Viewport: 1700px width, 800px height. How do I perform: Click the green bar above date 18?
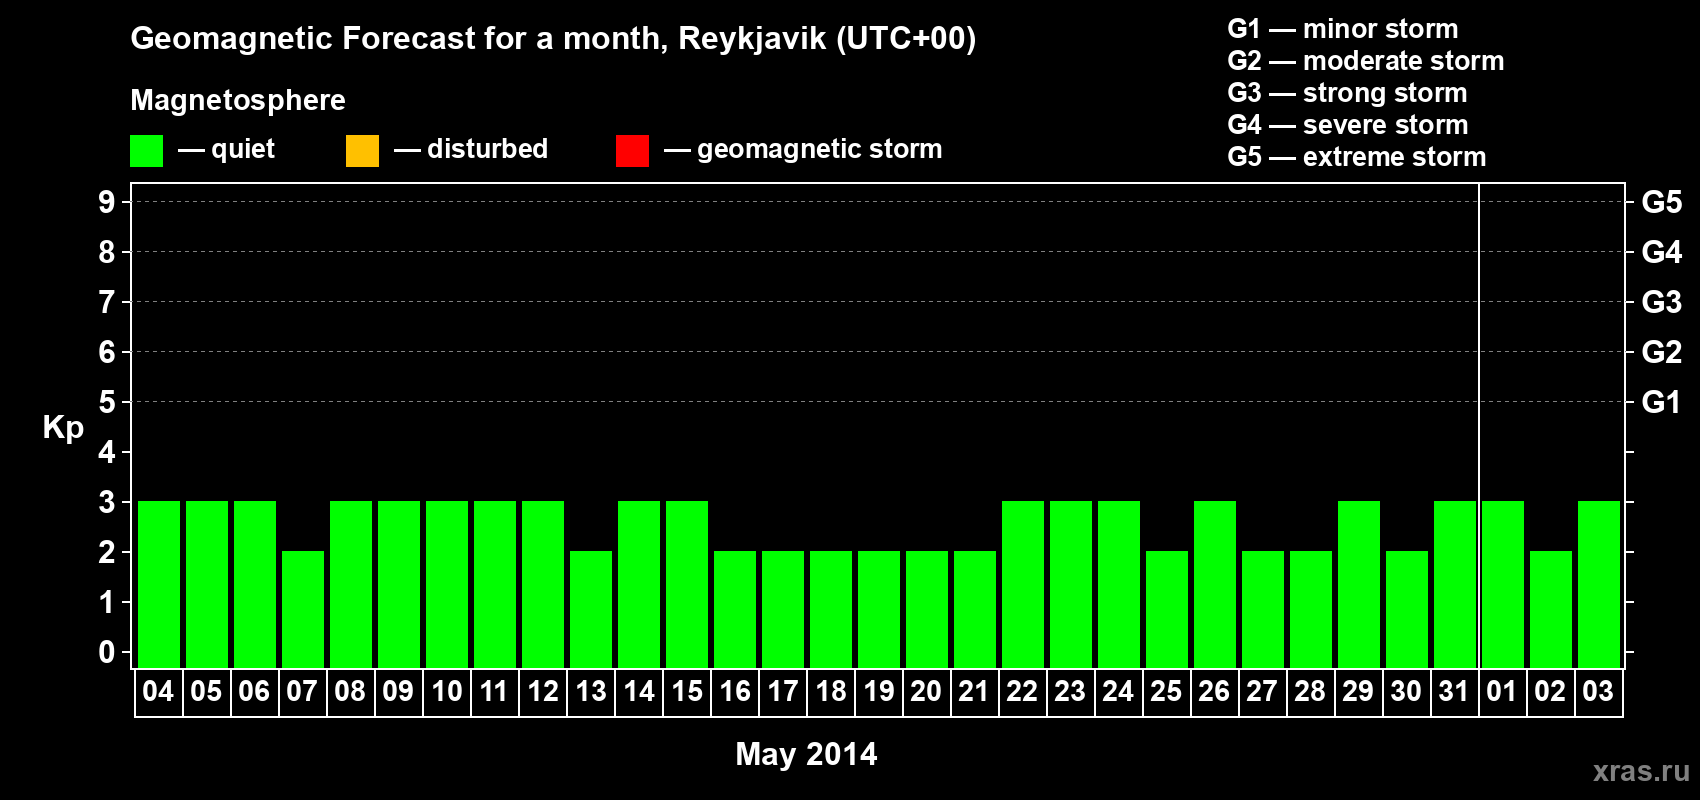pos(831,609)
